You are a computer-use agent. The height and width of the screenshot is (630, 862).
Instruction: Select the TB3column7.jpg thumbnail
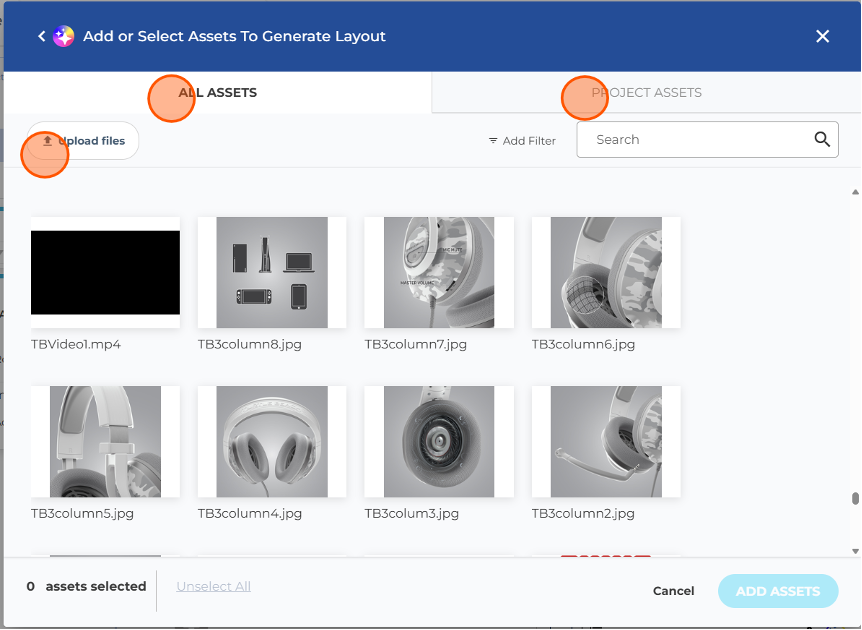point(439,273)
